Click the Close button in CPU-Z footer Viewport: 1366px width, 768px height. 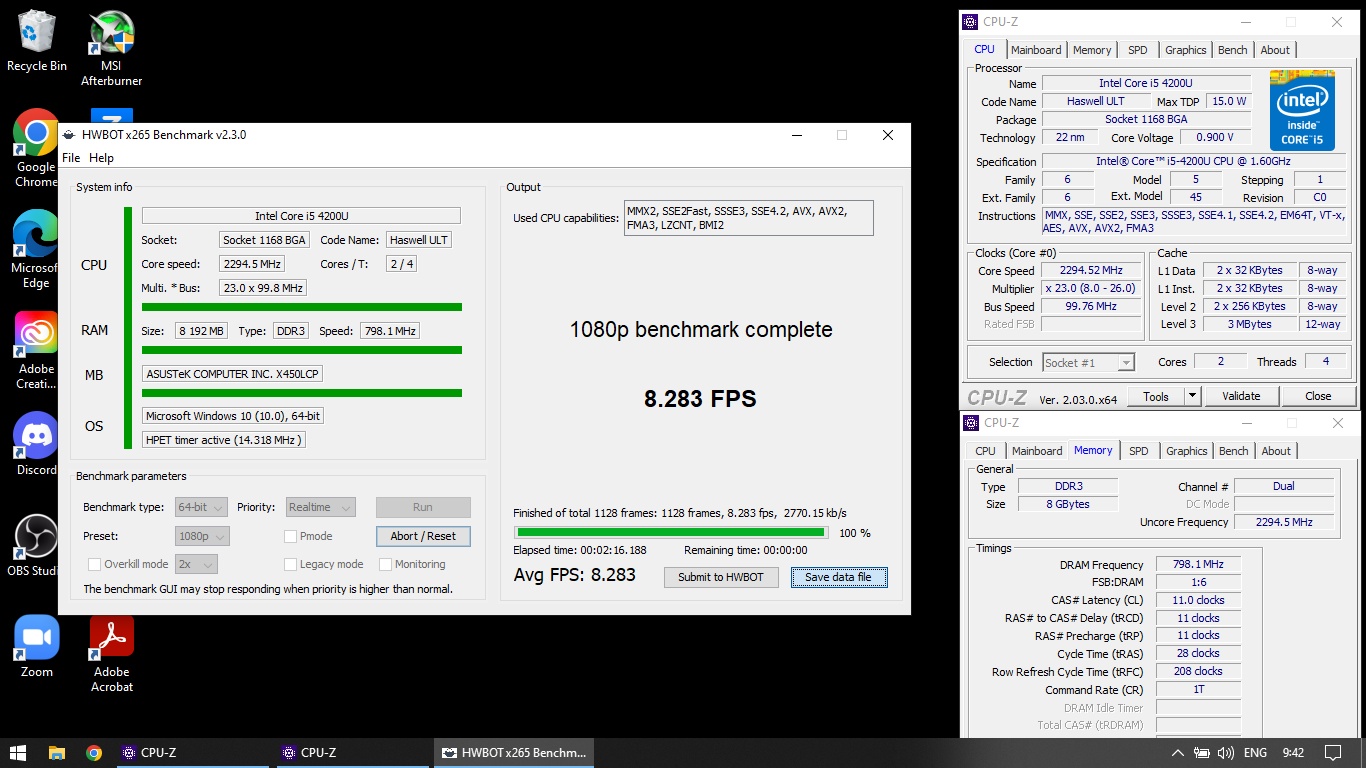1318,396
